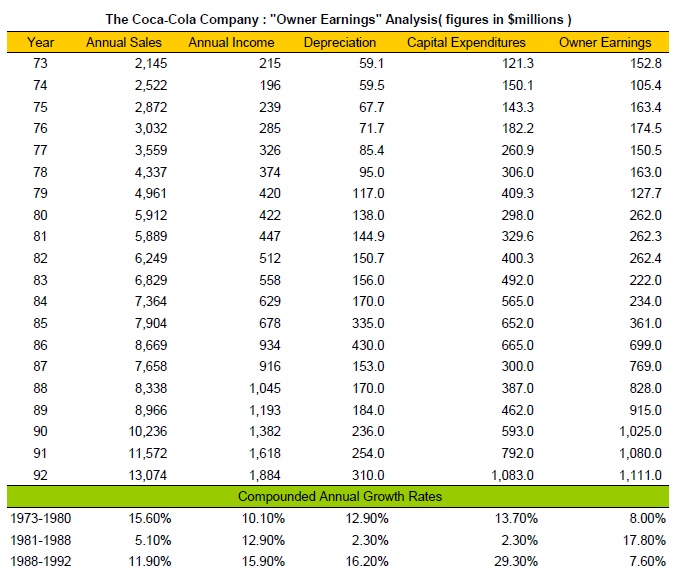This screenshot has width=677, height=583.
Task: Select depreciation value 150.7
Action: tap(368, 258)
